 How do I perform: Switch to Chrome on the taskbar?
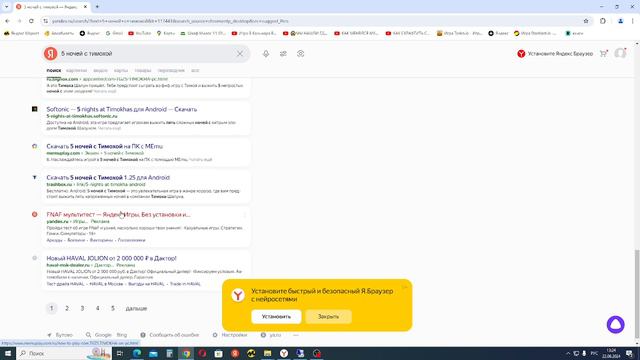click(186, 353)
